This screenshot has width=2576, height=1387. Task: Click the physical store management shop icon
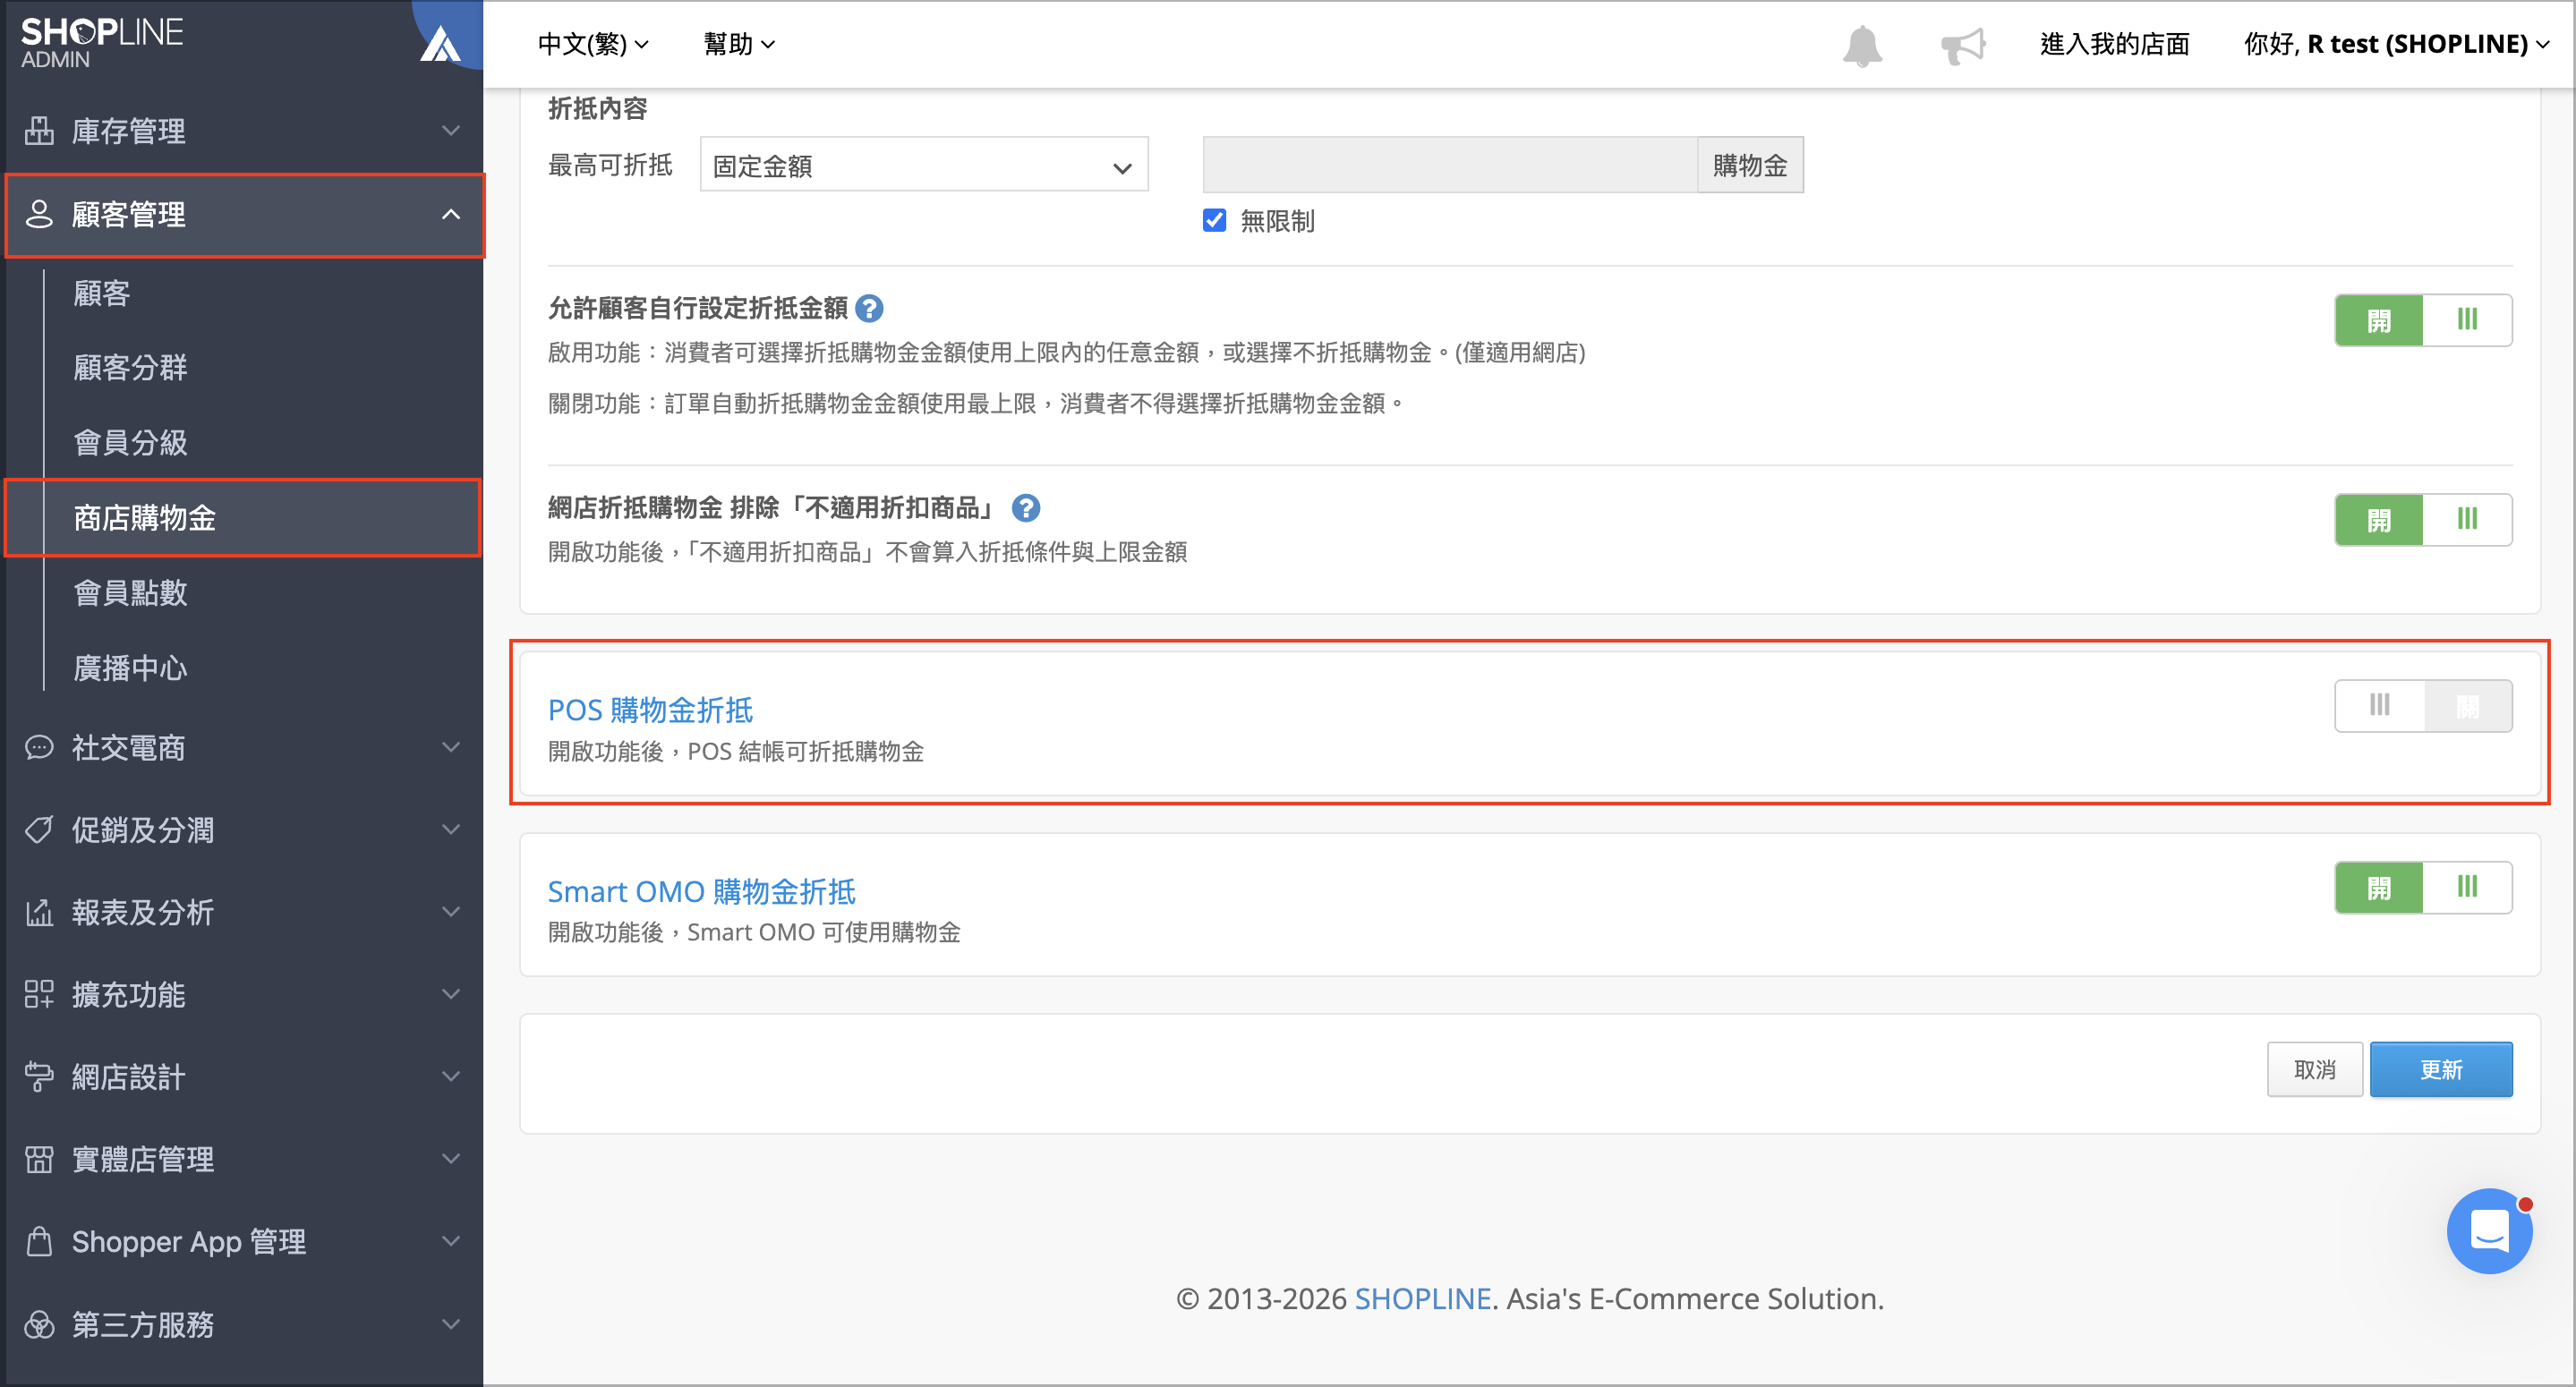pos(39,1159)
